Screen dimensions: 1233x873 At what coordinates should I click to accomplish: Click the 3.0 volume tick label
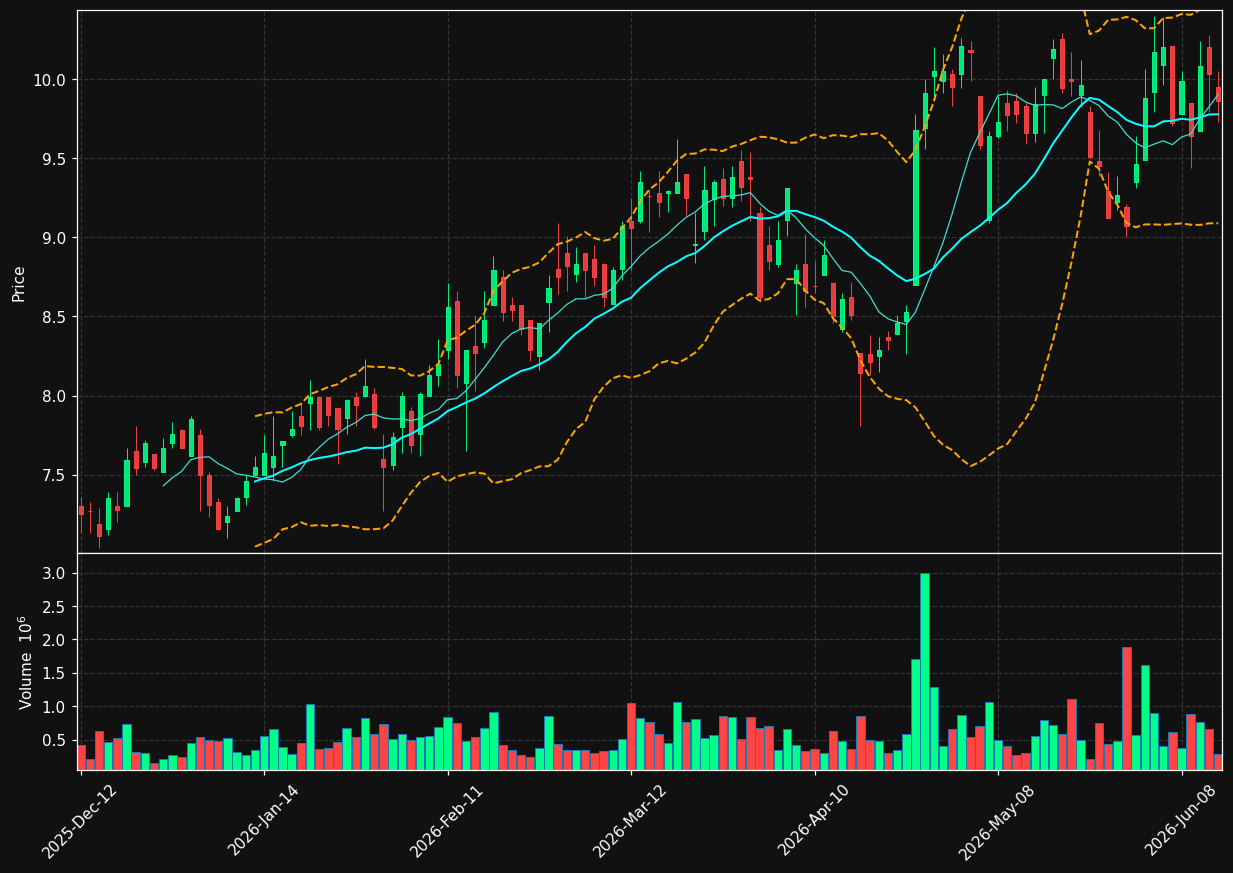pyautogui.click(x=53, y=573)
